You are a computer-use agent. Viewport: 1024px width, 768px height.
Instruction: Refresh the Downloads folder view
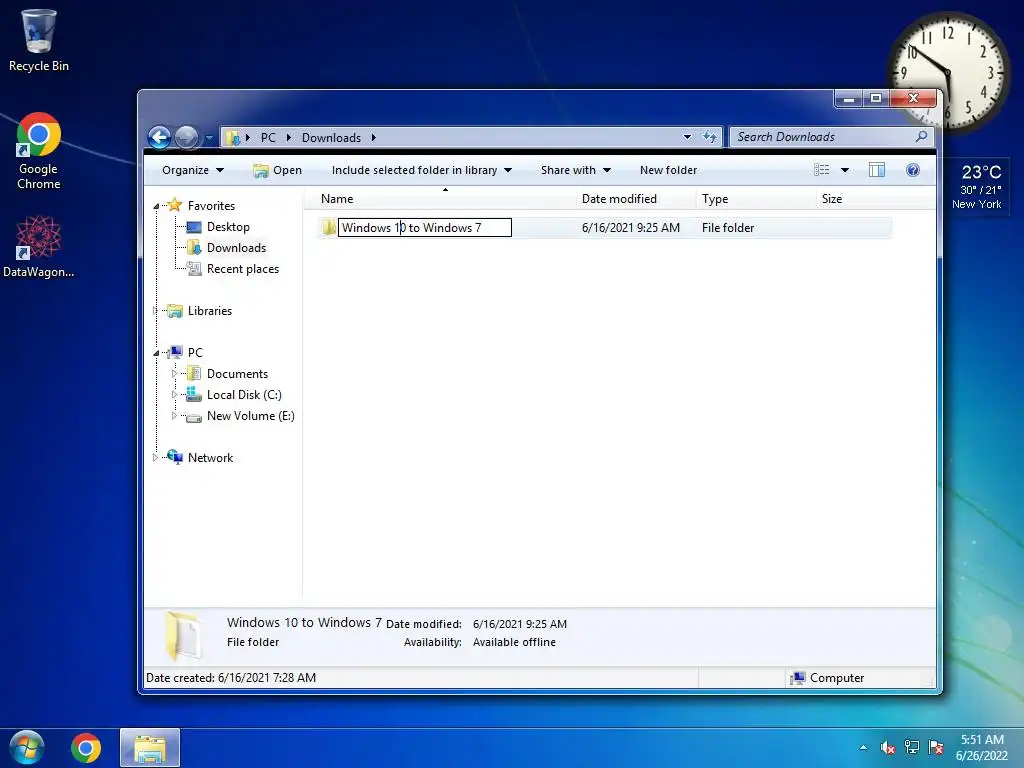coord(709,136)
